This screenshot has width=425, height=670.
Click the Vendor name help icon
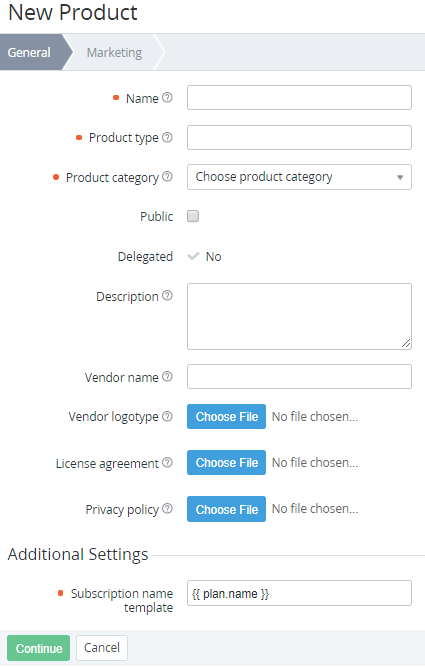167,376
